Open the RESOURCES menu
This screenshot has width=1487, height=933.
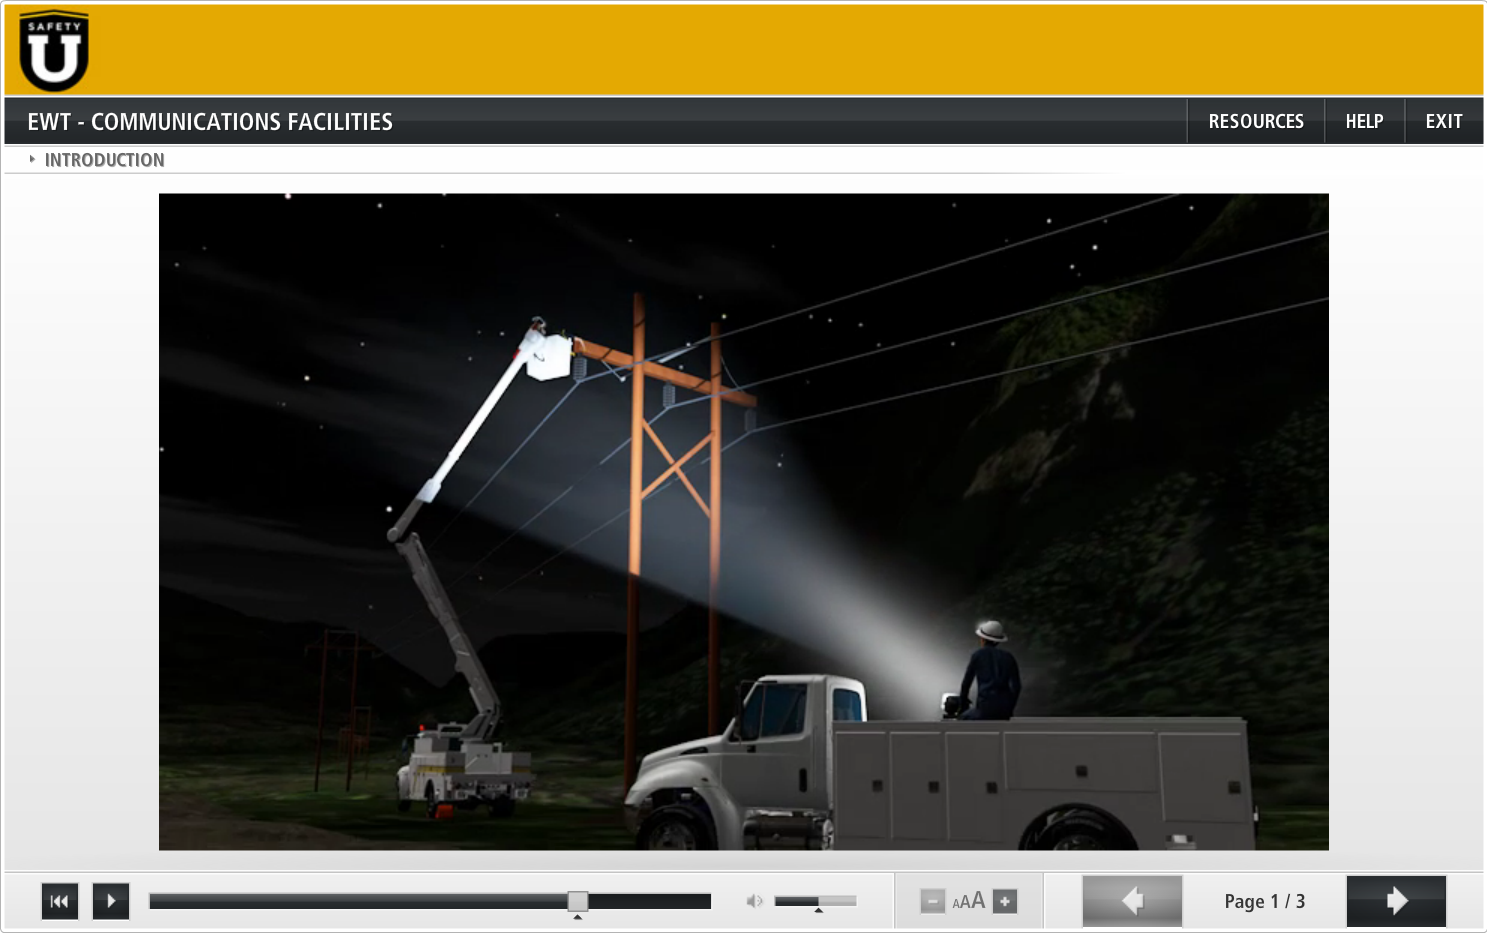(x=1255, y=120)
